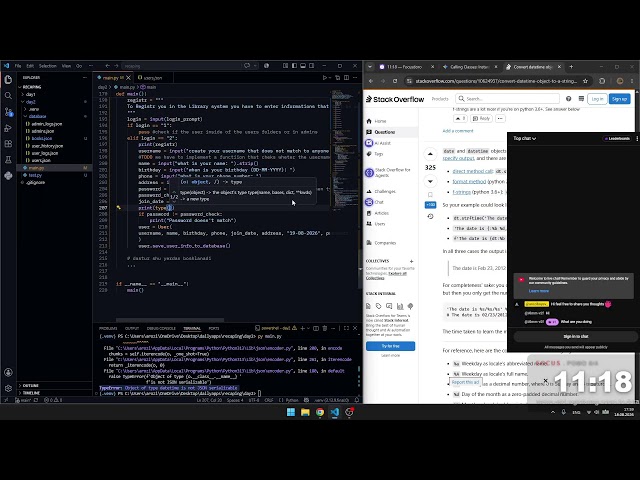This screenshot has width=640, height=480.
Task: Switch to the PROBLEMS panel tab
Action: coord(108,328)
